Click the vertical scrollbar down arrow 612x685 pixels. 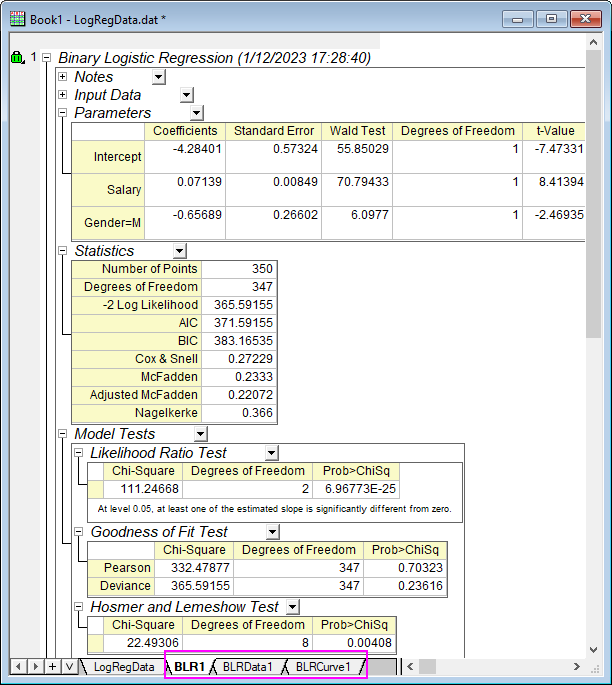click(593, 650)
